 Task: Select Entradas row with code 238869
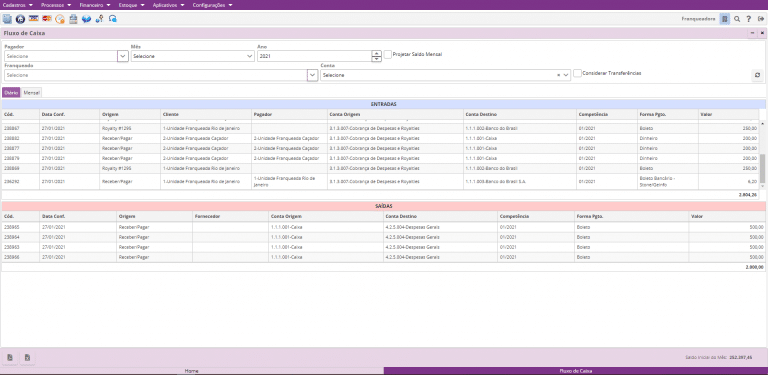click(x=380, y=168)
